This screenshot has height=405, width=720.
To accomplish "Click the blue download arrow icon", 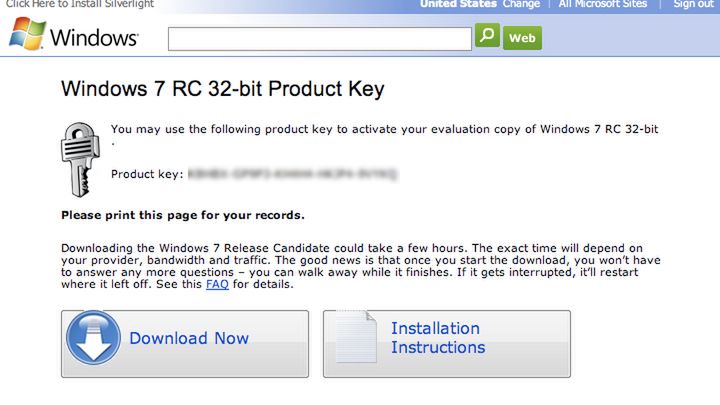I will [94, 340].
